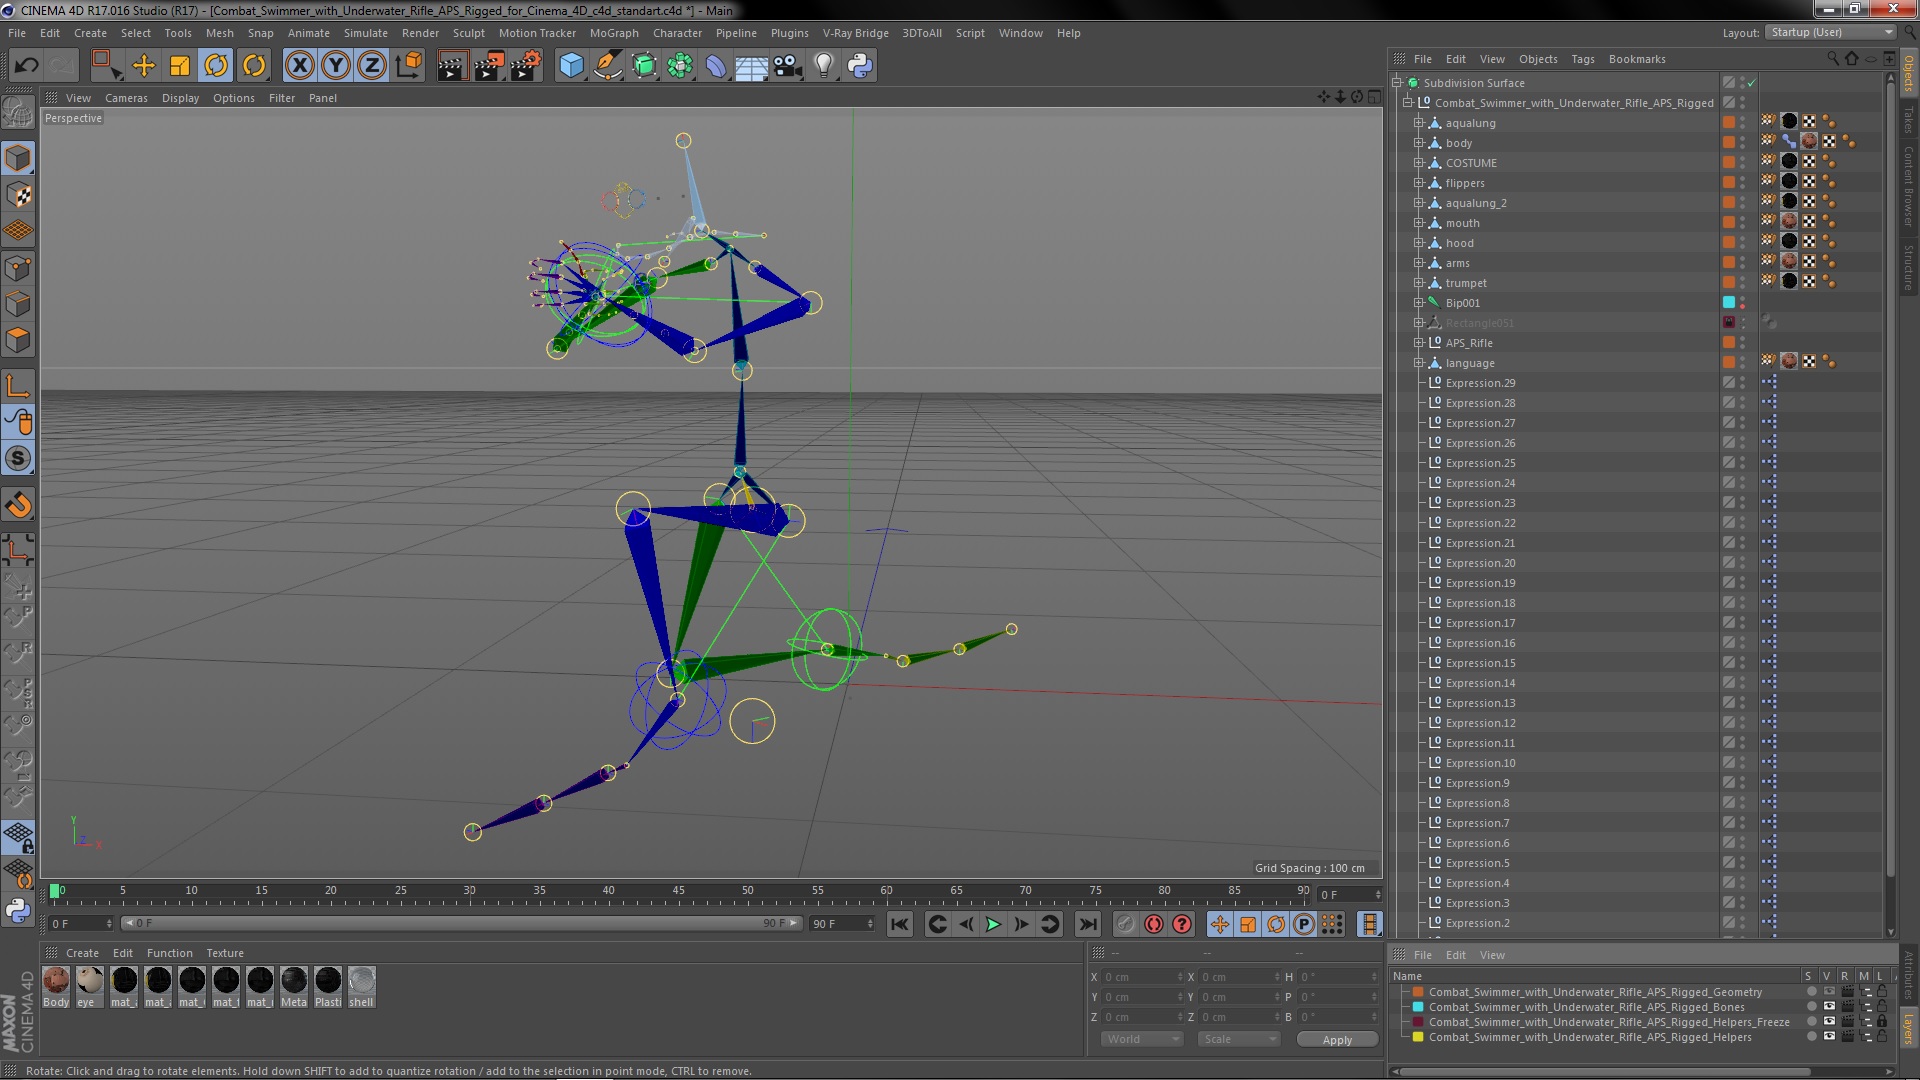Add a camera object
The width and height of the screenshot is (1920, 1080).
click(x=788, y=66)
